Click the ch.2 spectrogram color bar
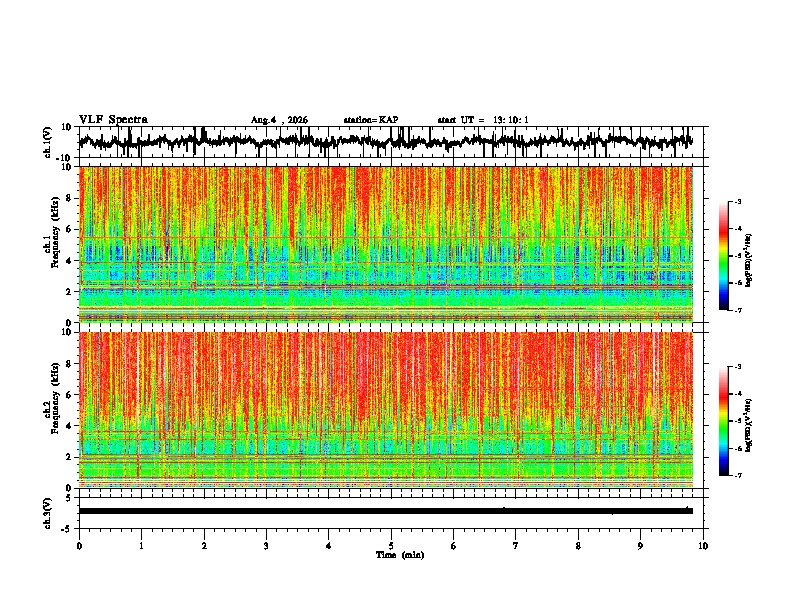 723,421
